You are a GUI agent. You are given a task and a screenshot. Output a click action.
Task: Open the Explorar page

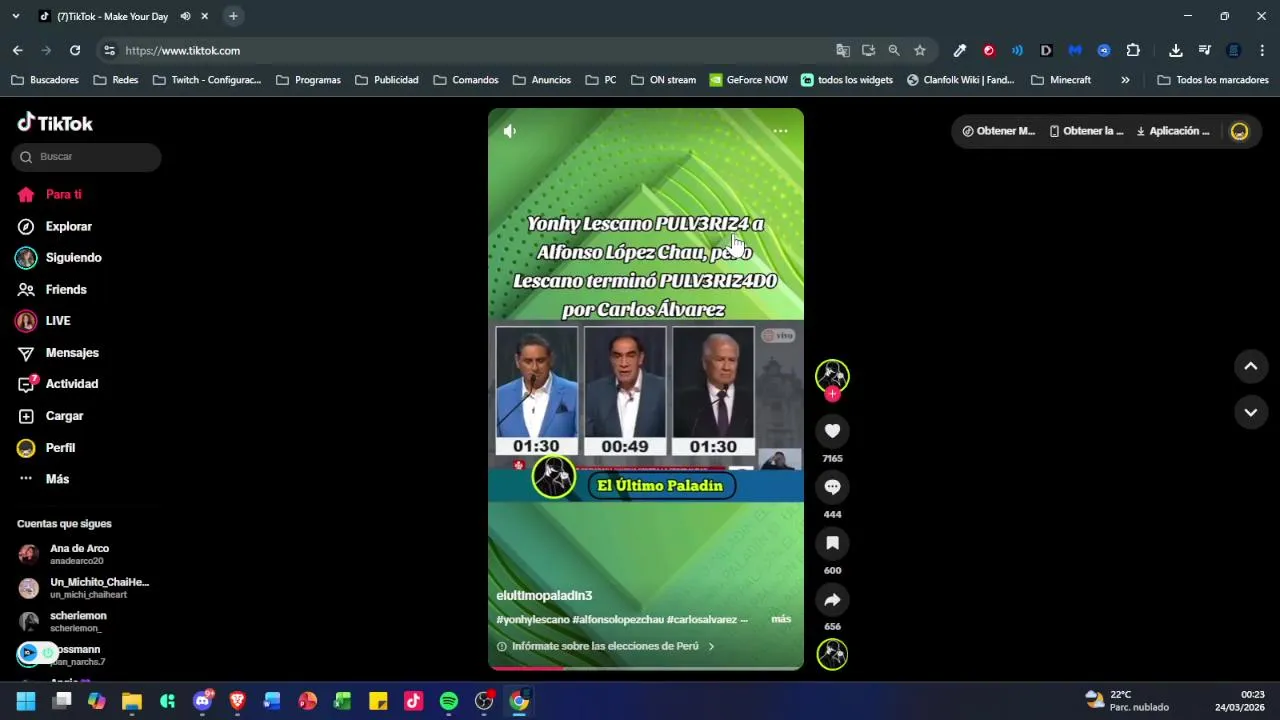55,226
